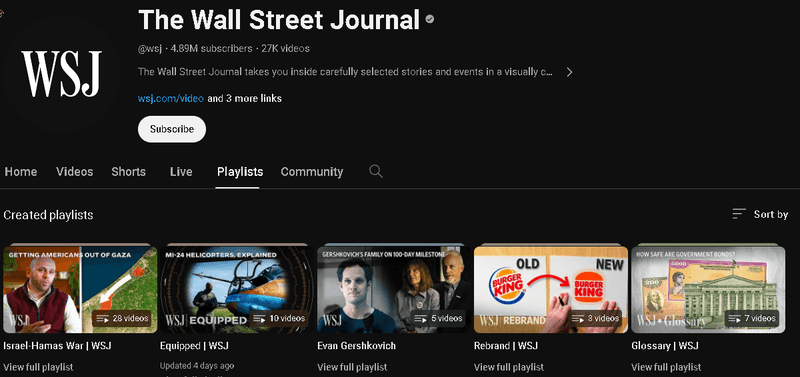Image resolution: width=800 pixels, height=377 pixels.
Task: Open the Israel-Hamas War playlist thumbnail
Action: coord(80,289)
